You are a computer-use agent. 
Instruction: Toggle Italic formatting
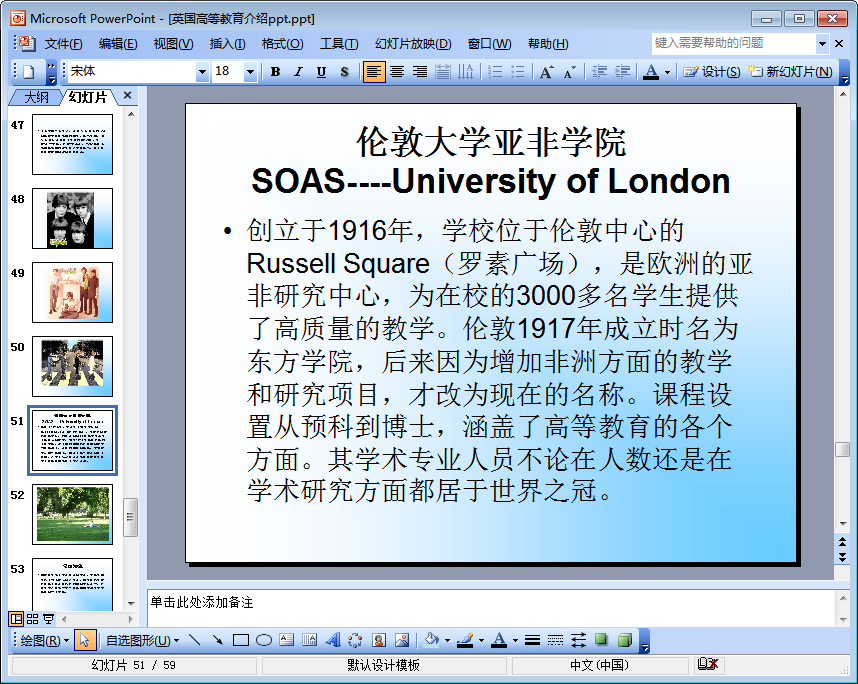coord(298,72)
